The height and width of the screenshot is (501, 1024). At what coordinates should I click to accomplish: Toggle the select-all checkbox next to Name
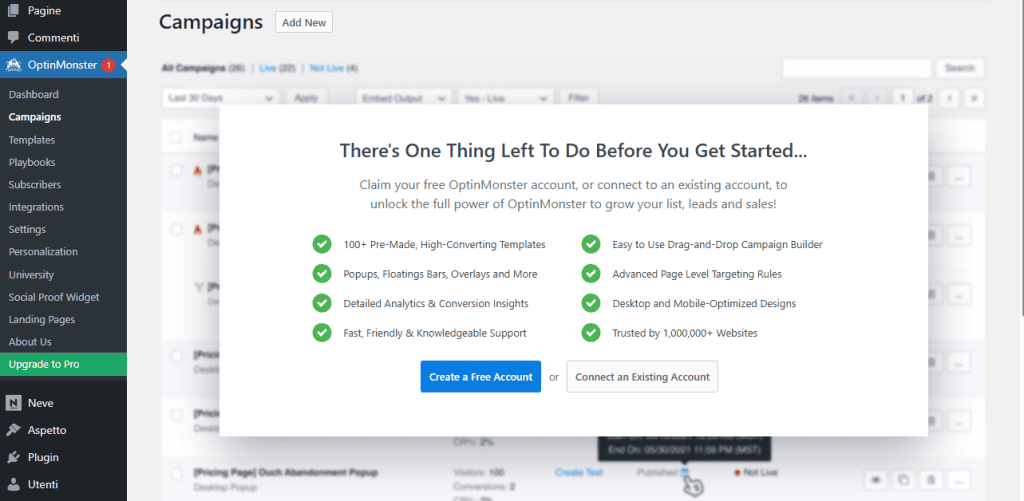[176, 137]
